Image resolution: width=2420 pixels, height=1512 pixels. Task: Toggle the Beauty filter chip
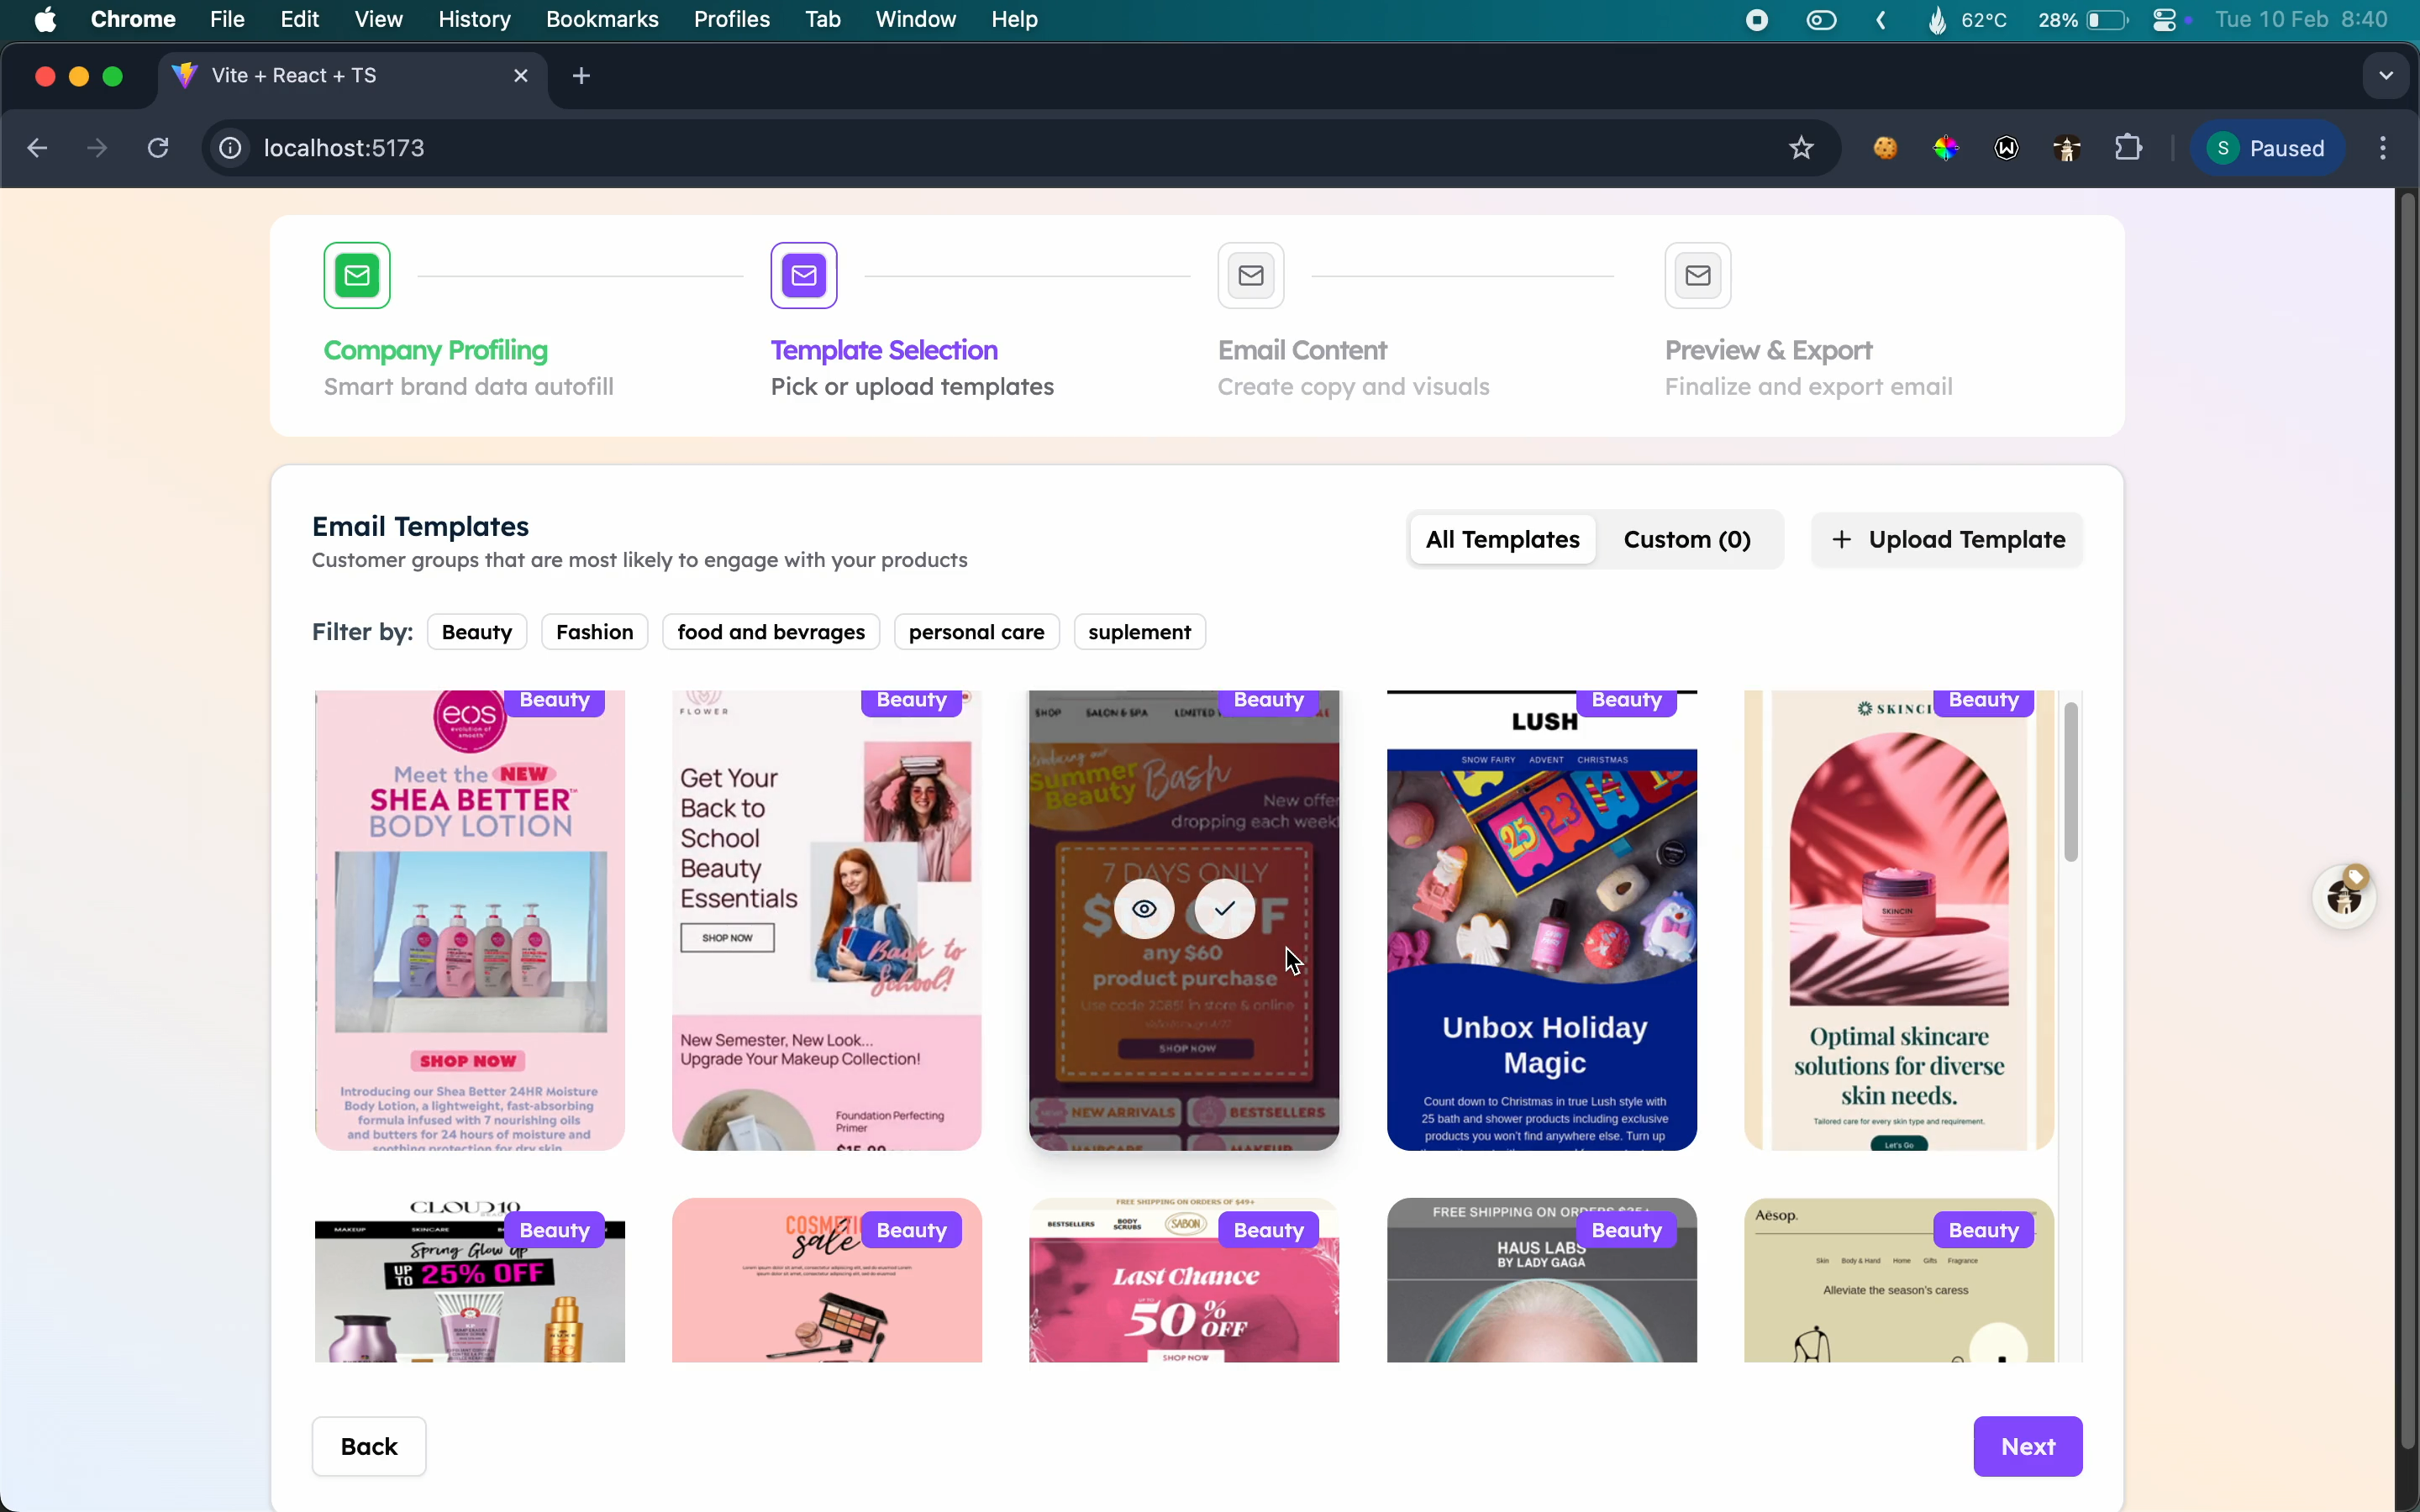point(476,631)
